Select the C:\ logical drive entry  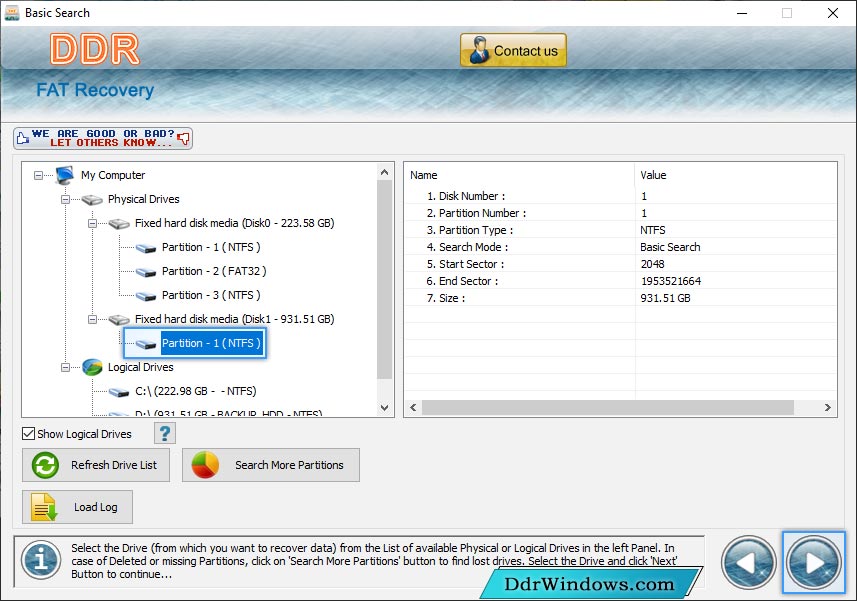195,391
